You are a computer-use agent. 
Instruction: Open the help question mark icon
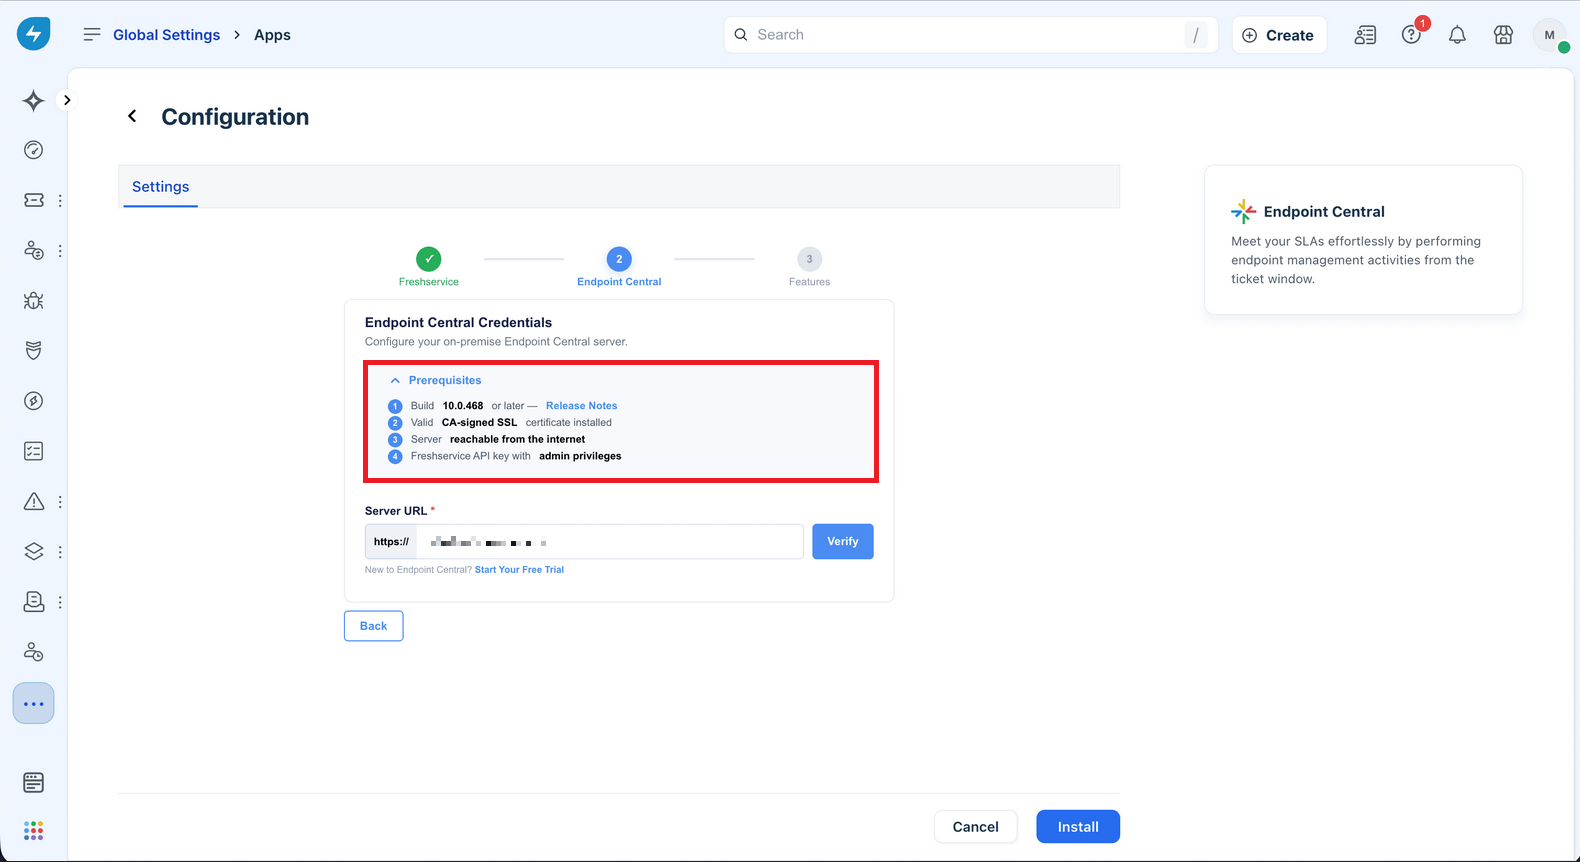tap(1411, 35)
